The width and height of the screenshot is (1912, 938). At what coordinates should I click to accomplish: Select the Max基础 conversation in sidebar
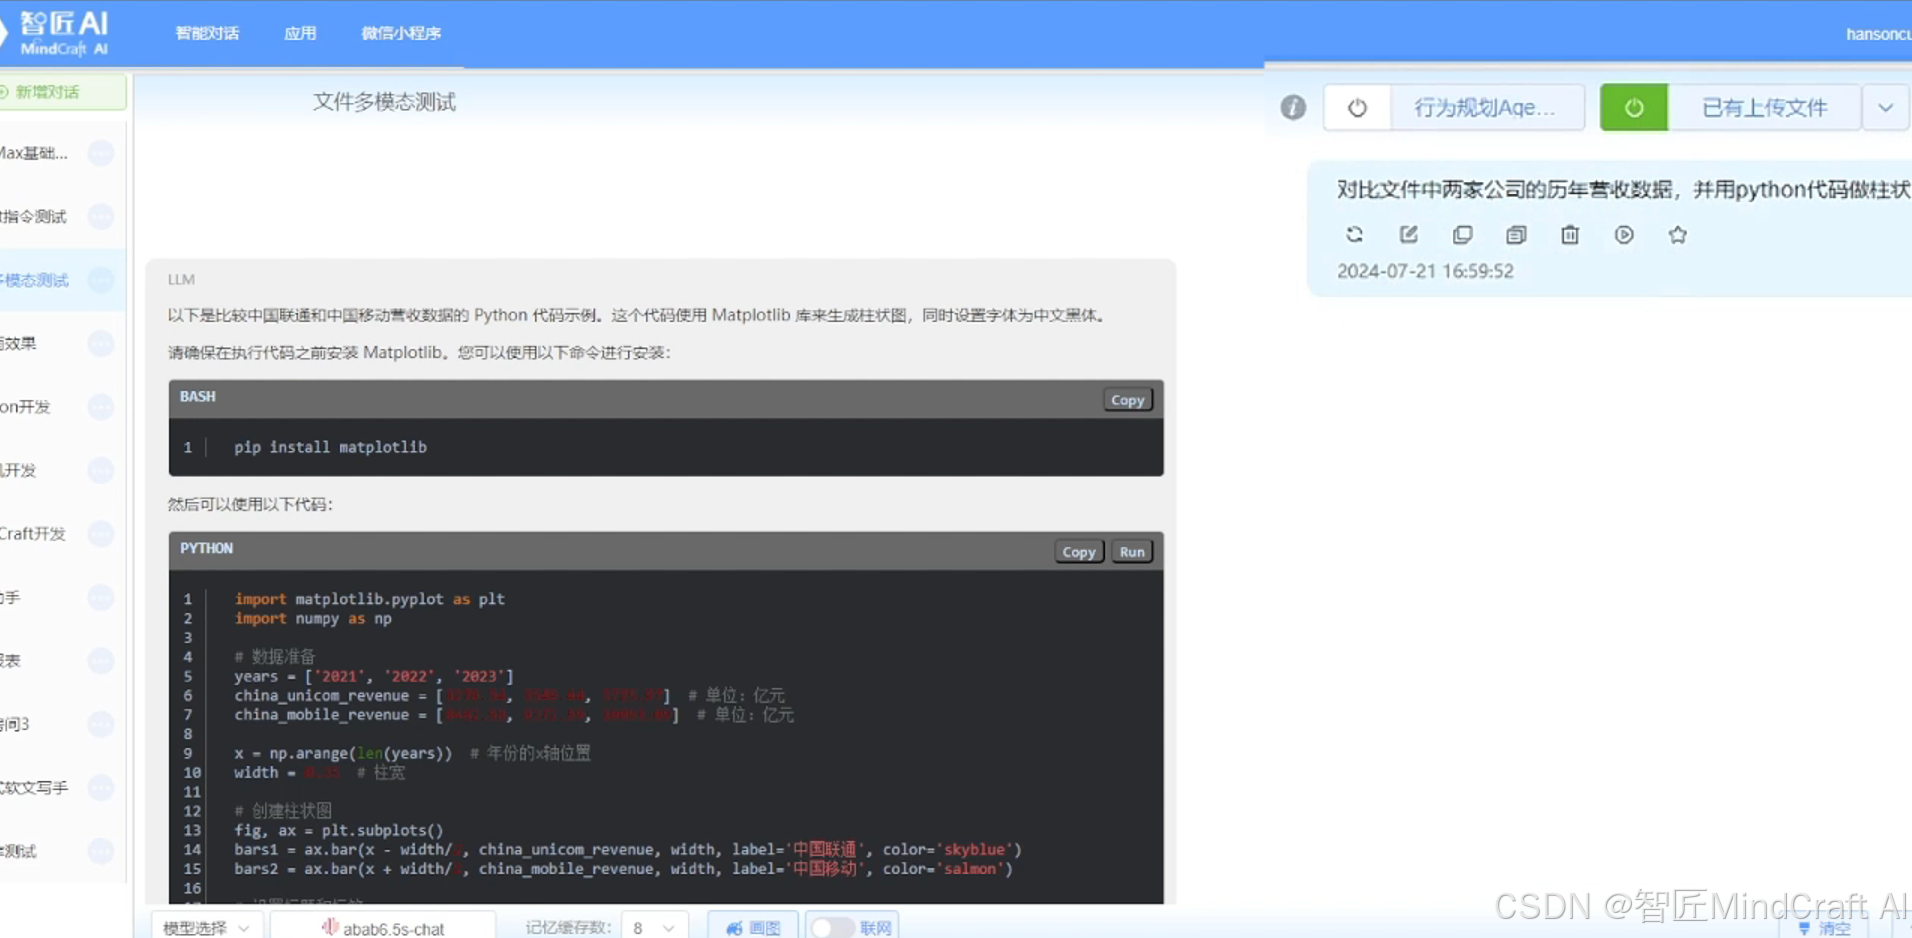[34, 153]
